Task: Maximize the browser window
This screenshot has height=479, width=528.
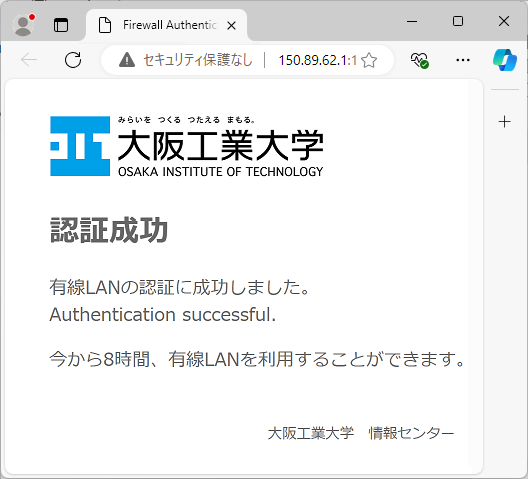Action: click(458, 21)
